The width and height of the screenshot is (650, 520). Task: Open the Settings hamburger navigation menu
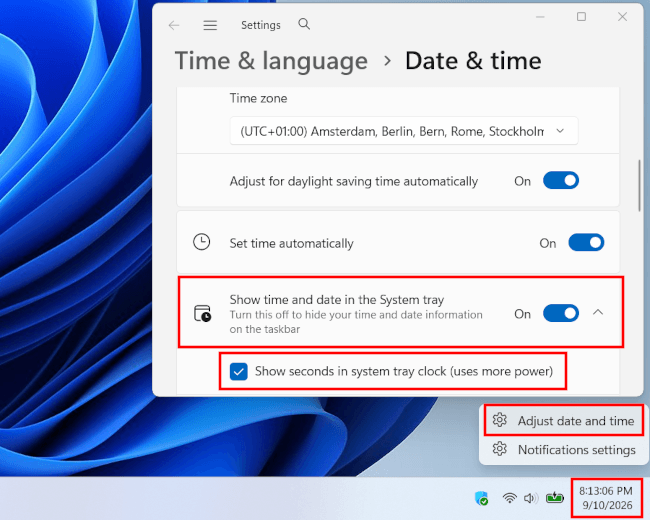point(210,25)
